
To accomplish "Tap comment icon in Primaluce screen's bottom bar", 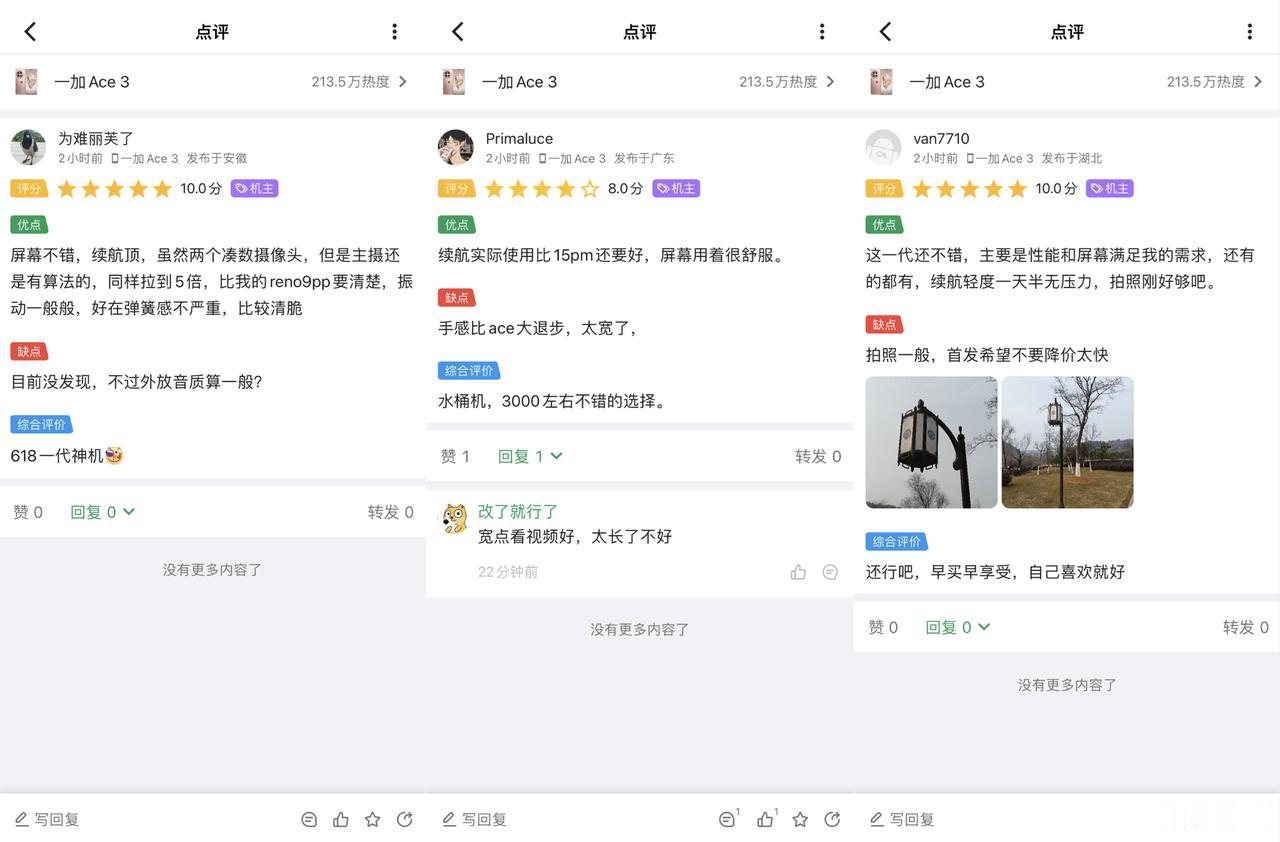I will pos(728,819).
